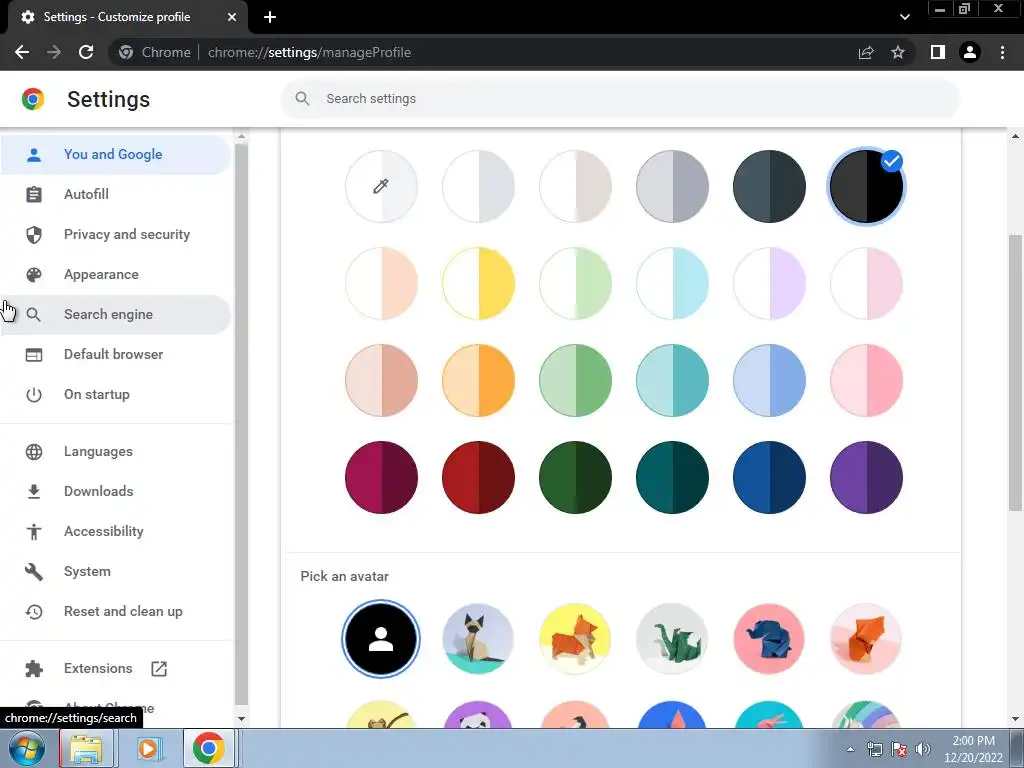
Task: Pick custom color with eyedropper swatch
Action: 381,187
